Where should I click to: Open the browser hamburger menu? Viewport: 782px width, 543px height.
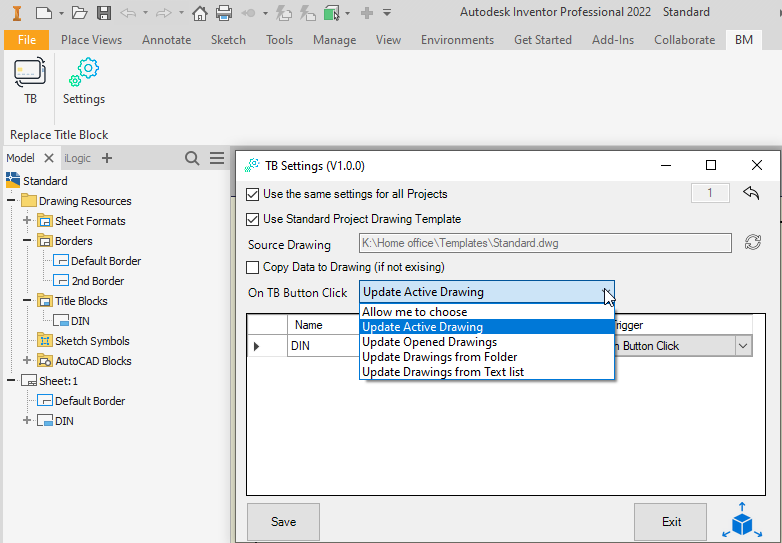[217, 158]
